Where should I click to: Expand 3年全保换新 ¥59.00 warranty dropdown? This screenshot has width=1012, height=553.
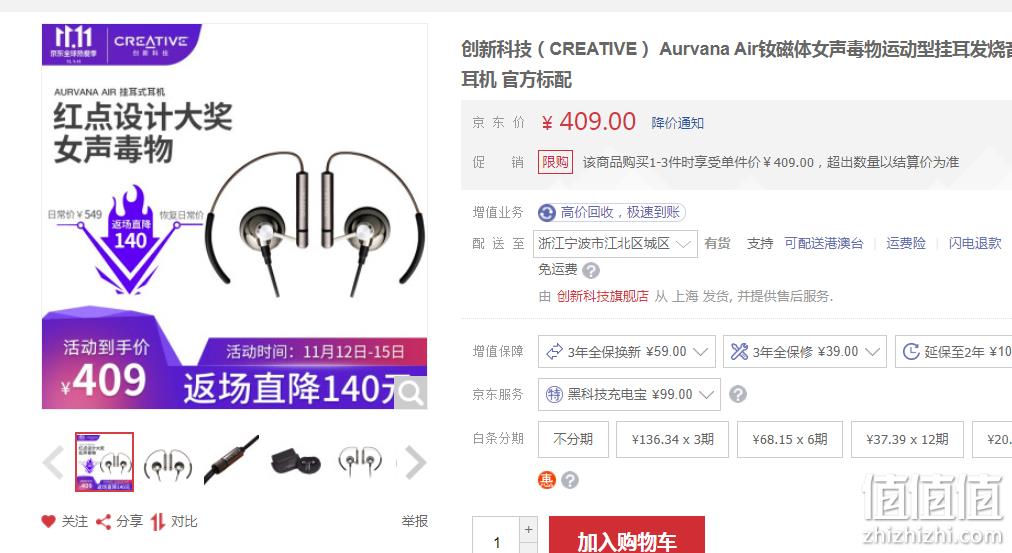[627, 352]
